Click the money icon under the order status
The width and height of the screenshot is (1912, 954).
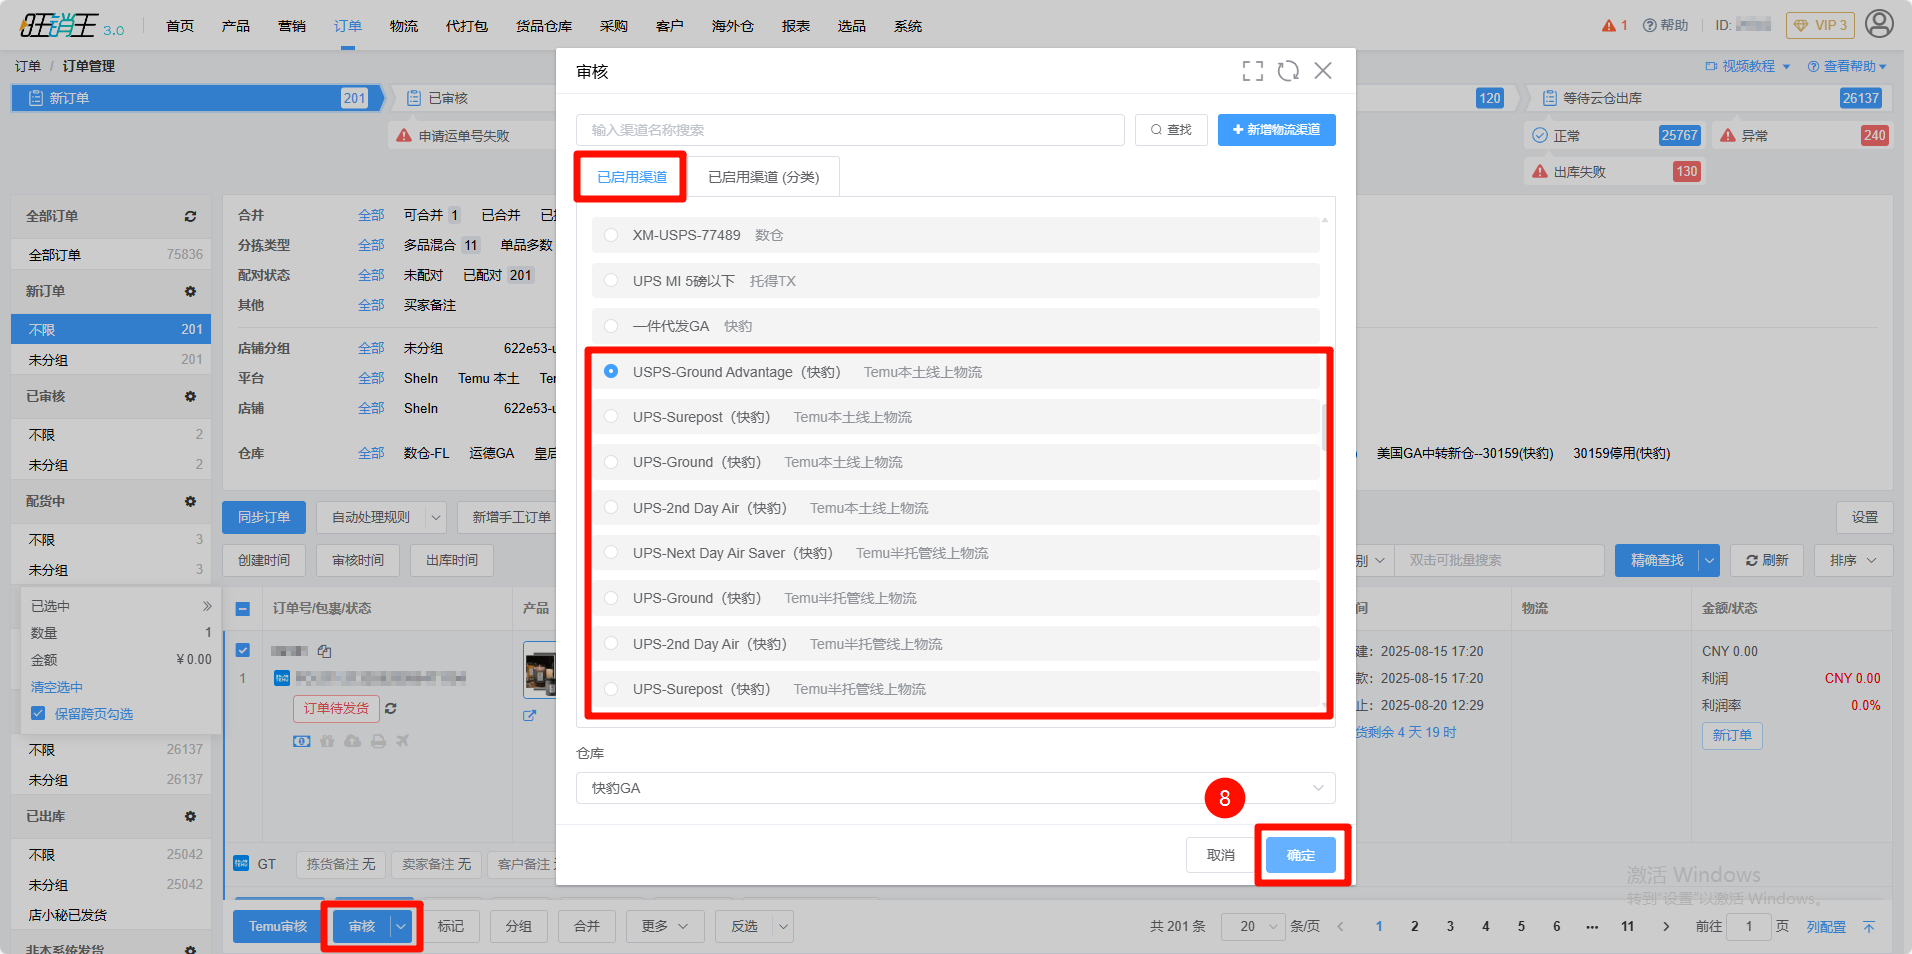(301, 741)
